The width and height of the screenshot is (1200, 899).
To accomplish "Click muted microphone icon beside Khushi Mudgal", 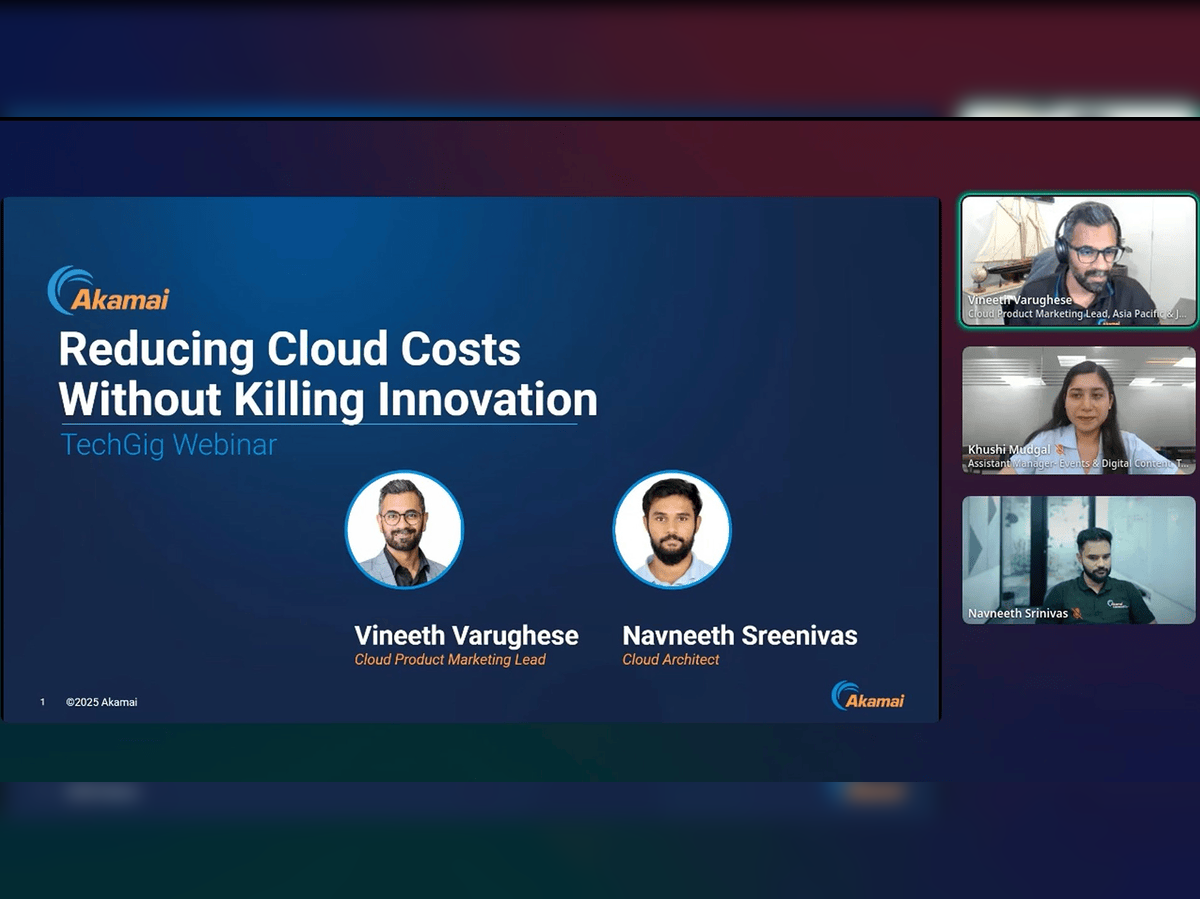I will (1058, 450).
